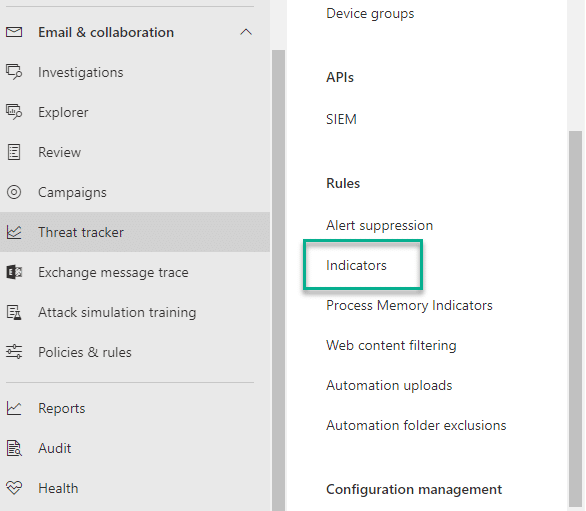
Task: Open the SIEM option under APIs
Action: [x=341, y=119]
